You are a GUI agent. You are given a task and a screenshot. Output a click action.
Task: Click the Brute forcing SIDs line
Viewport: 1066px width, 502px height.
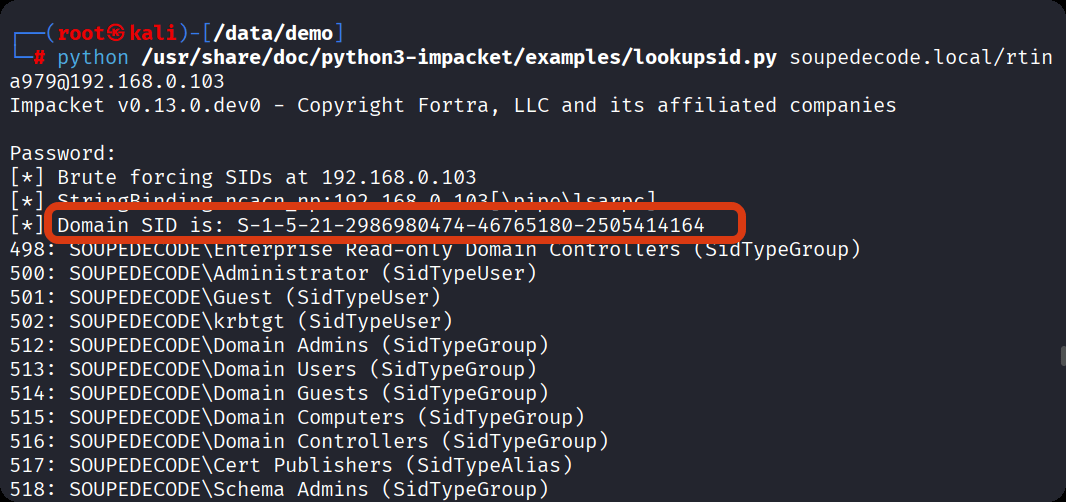point(243,177)
